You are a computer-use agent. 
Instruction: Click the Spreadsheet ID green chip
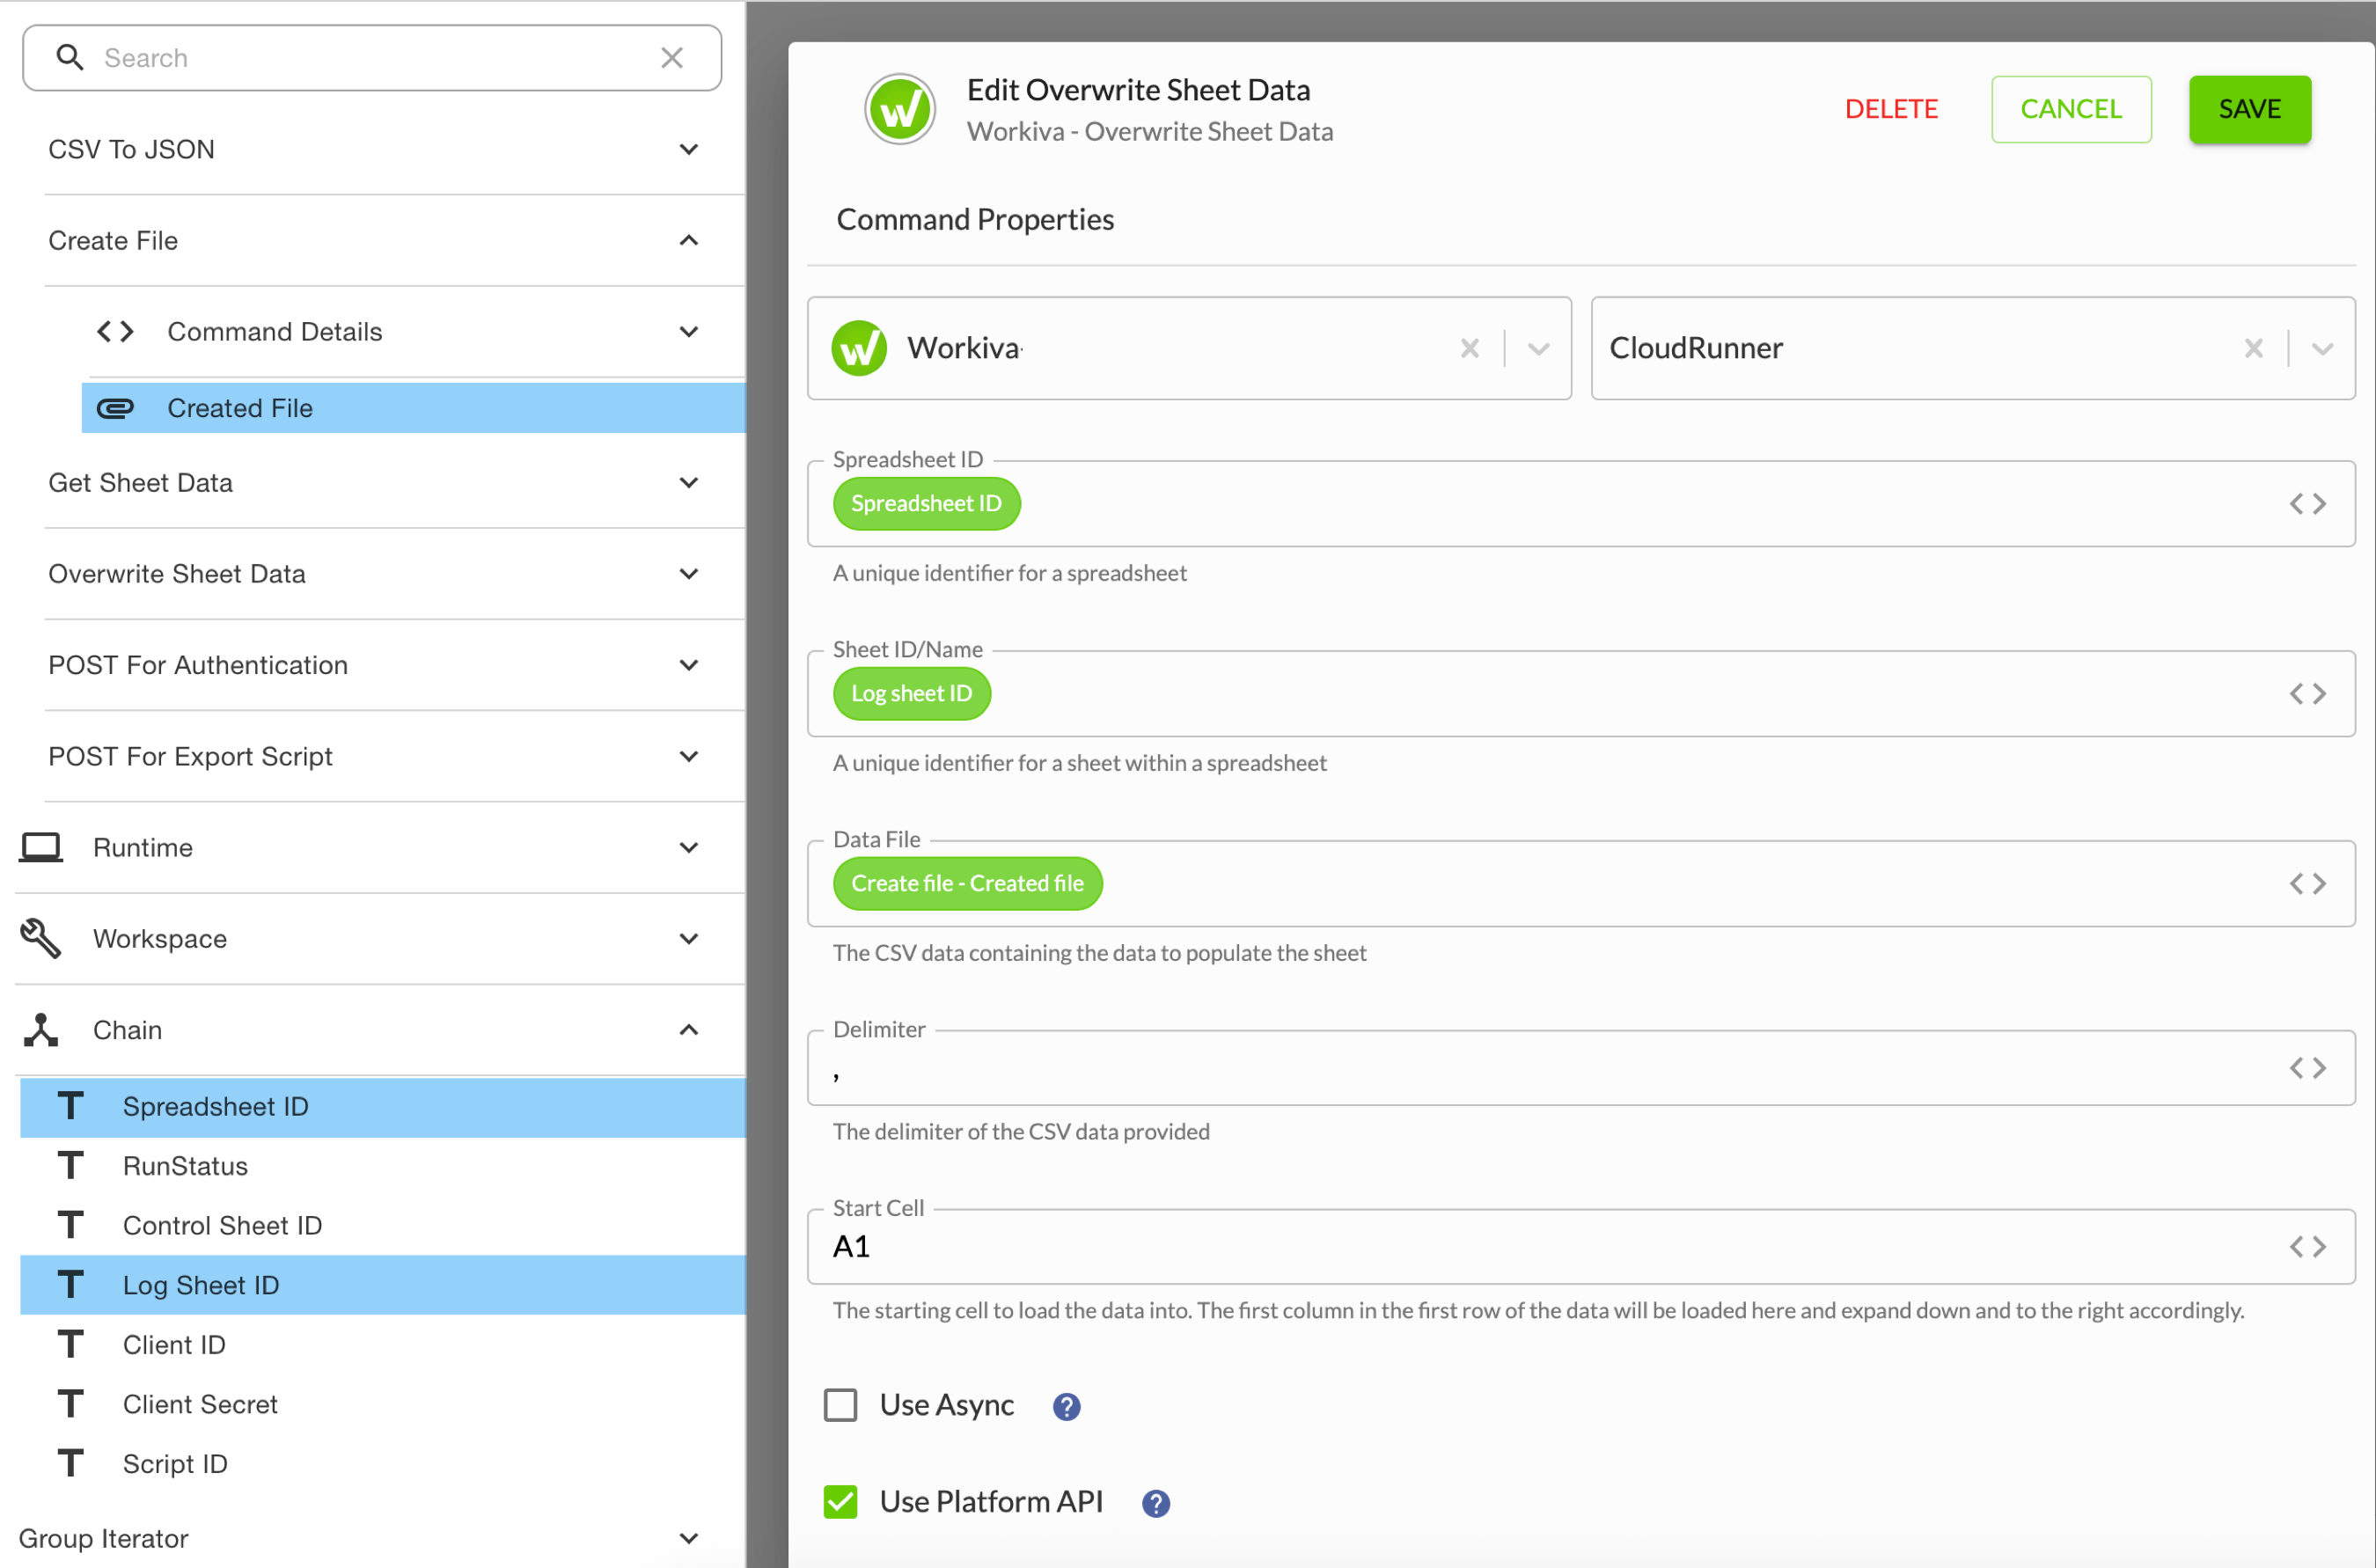click(926, 503)
